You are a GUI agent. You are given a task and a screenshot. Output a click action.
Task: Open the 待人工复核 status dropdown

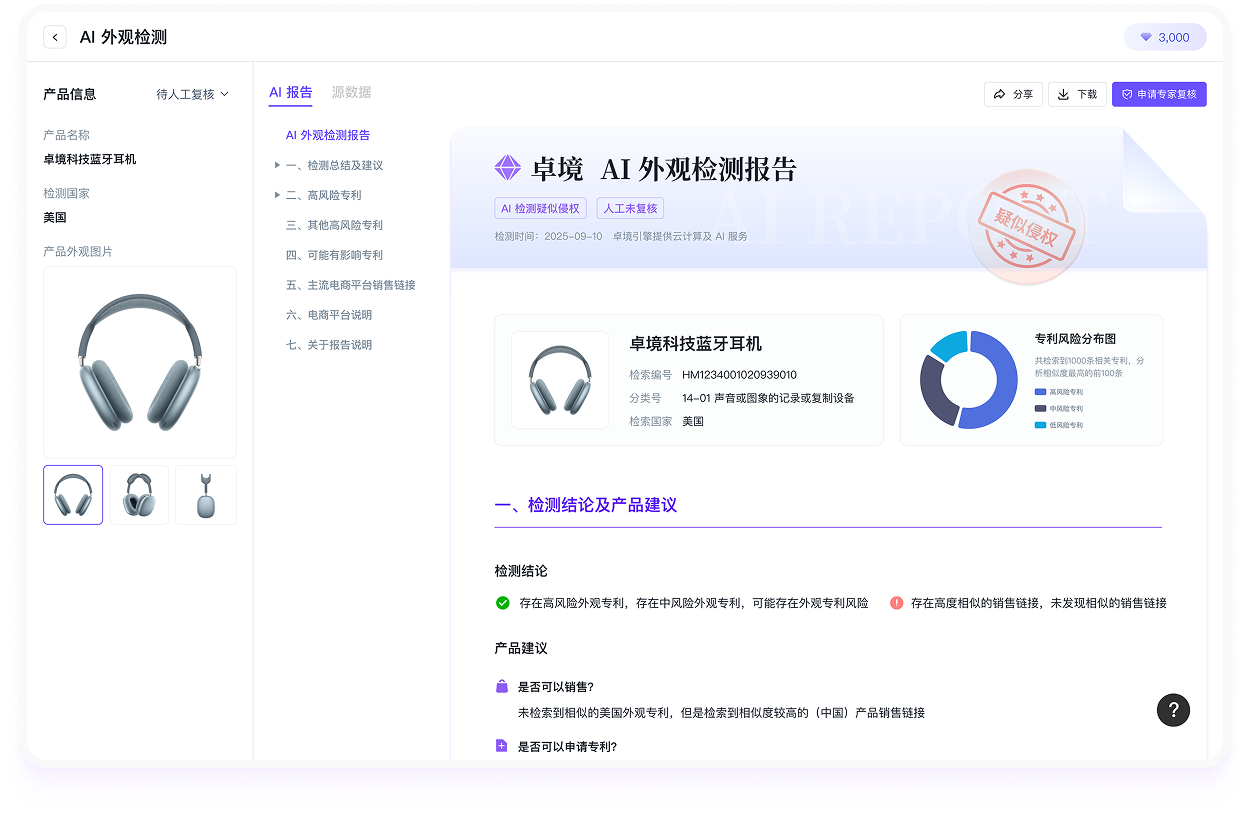[192, 94]
